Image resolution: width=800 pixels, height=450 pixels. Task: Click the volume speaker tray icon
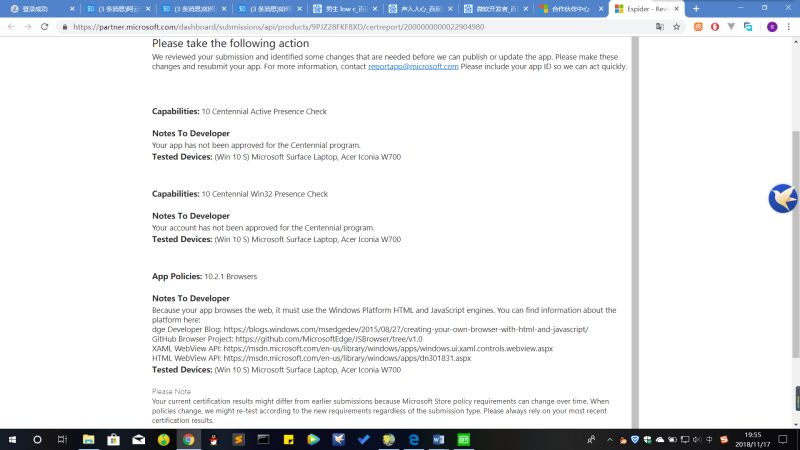697,439
